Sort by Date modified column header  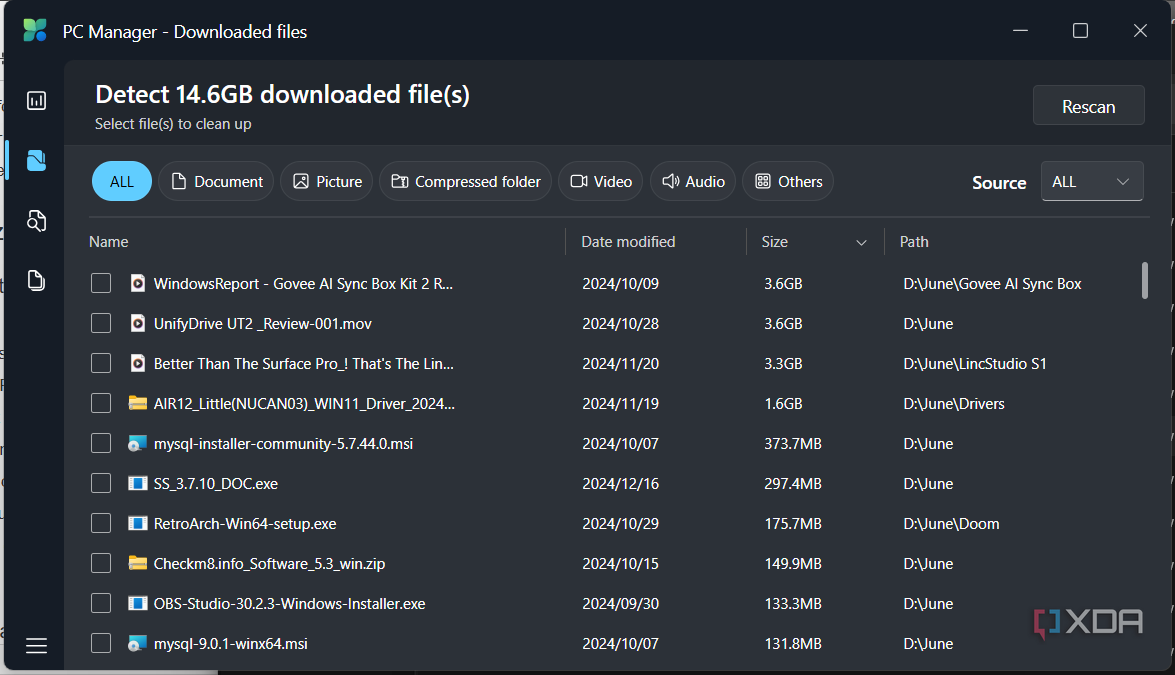pyautogui.click(x=628, y=242)
